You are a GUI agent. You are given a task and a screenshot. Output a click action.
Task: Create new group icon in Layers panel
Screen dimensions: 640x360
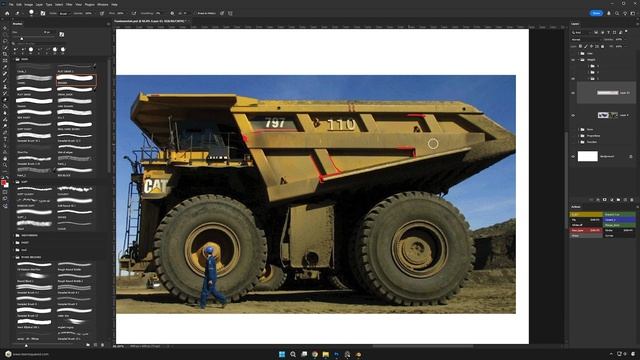pos(618,200)
